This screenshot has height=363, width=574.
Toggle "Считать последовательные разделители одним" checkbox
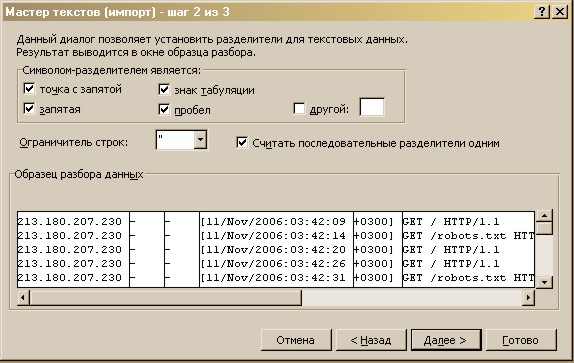click(x=242, y=143)
